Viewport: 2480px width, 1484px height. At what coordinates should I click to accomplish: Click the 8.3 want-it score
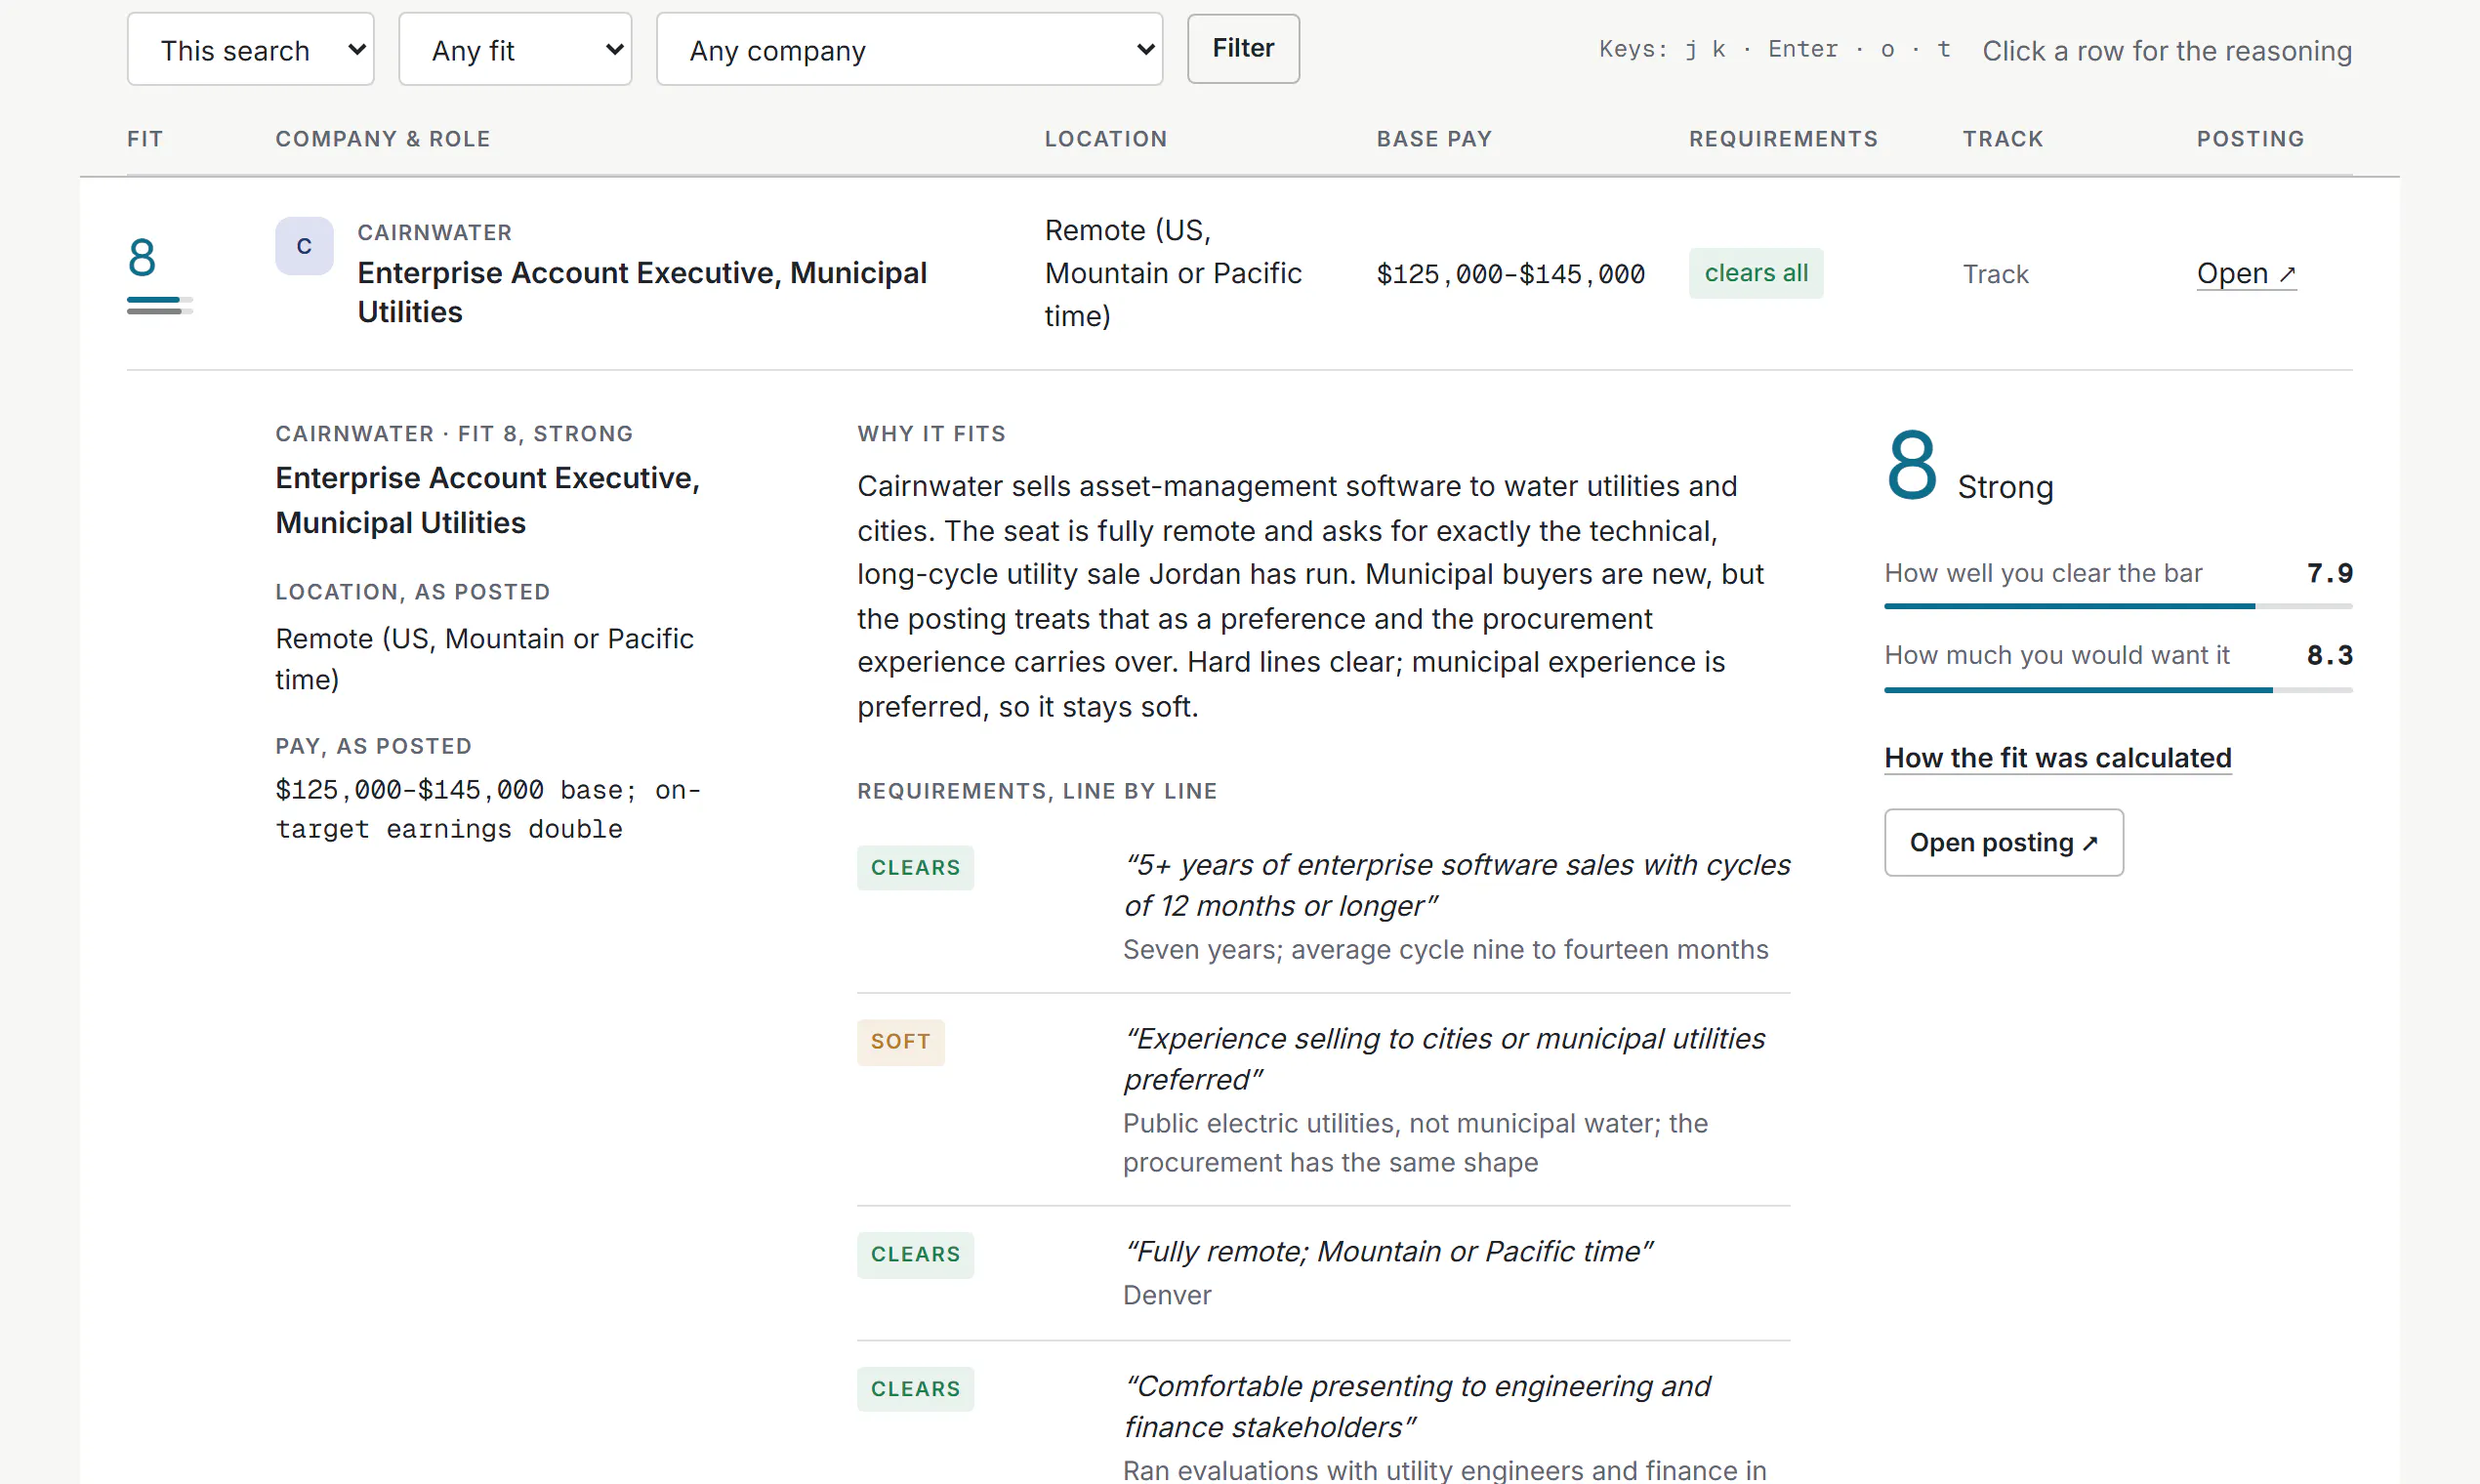coord(2329,655)
